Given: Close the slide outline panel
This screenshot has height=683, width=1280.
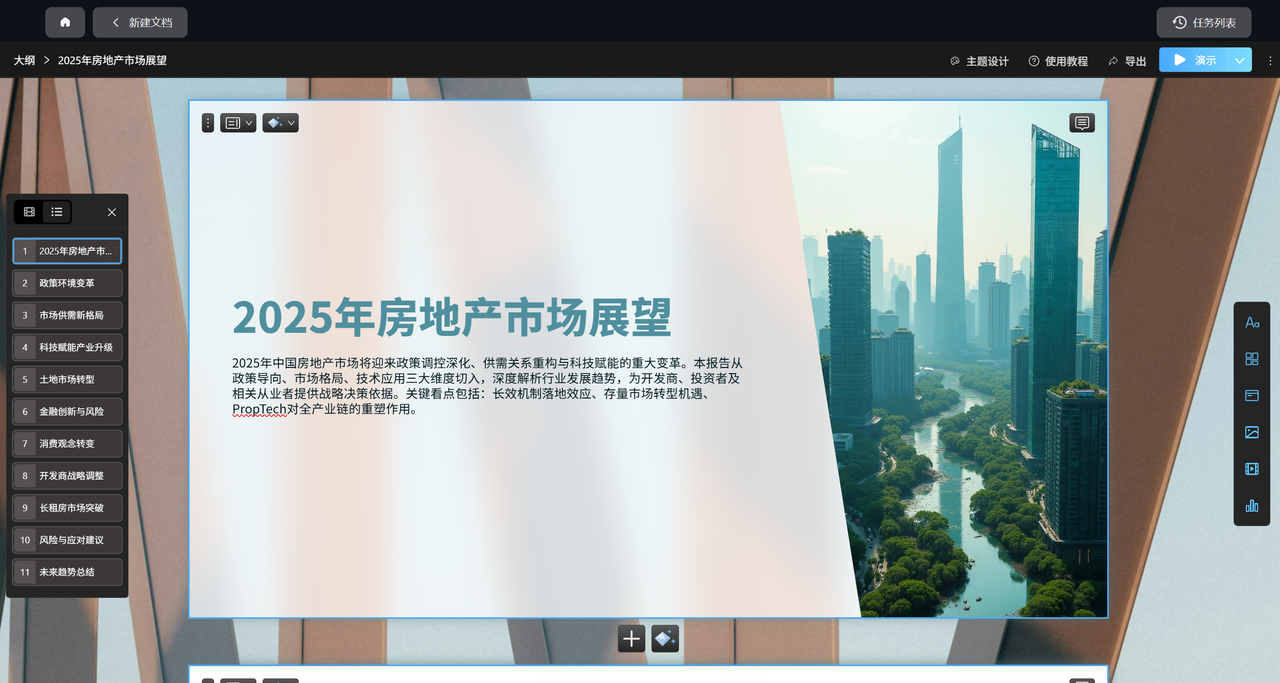Looking at the screenshot, I should coord(112,212).
